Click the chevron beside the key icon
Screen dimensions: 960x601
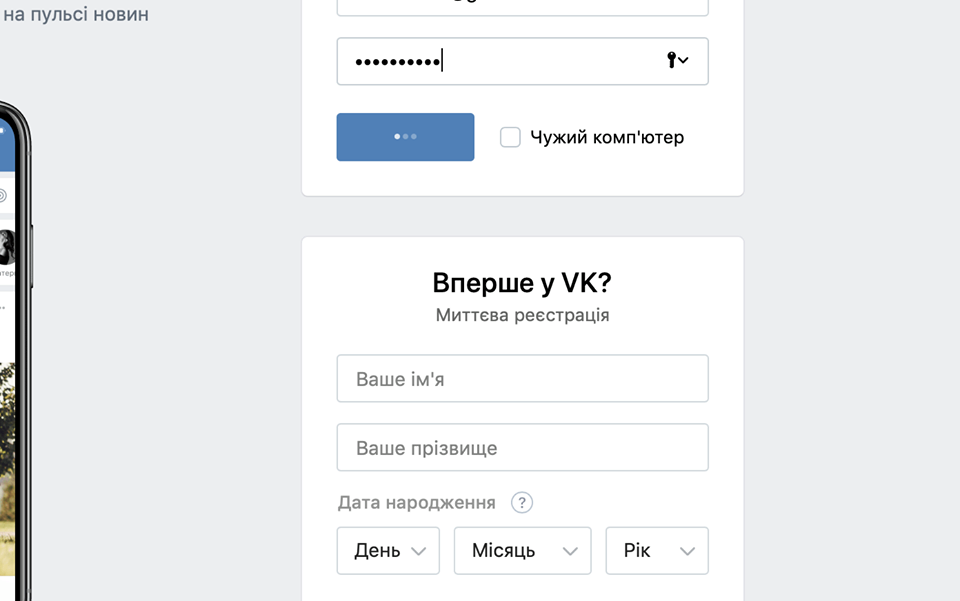pyautogui.click(x=683, y=61)
